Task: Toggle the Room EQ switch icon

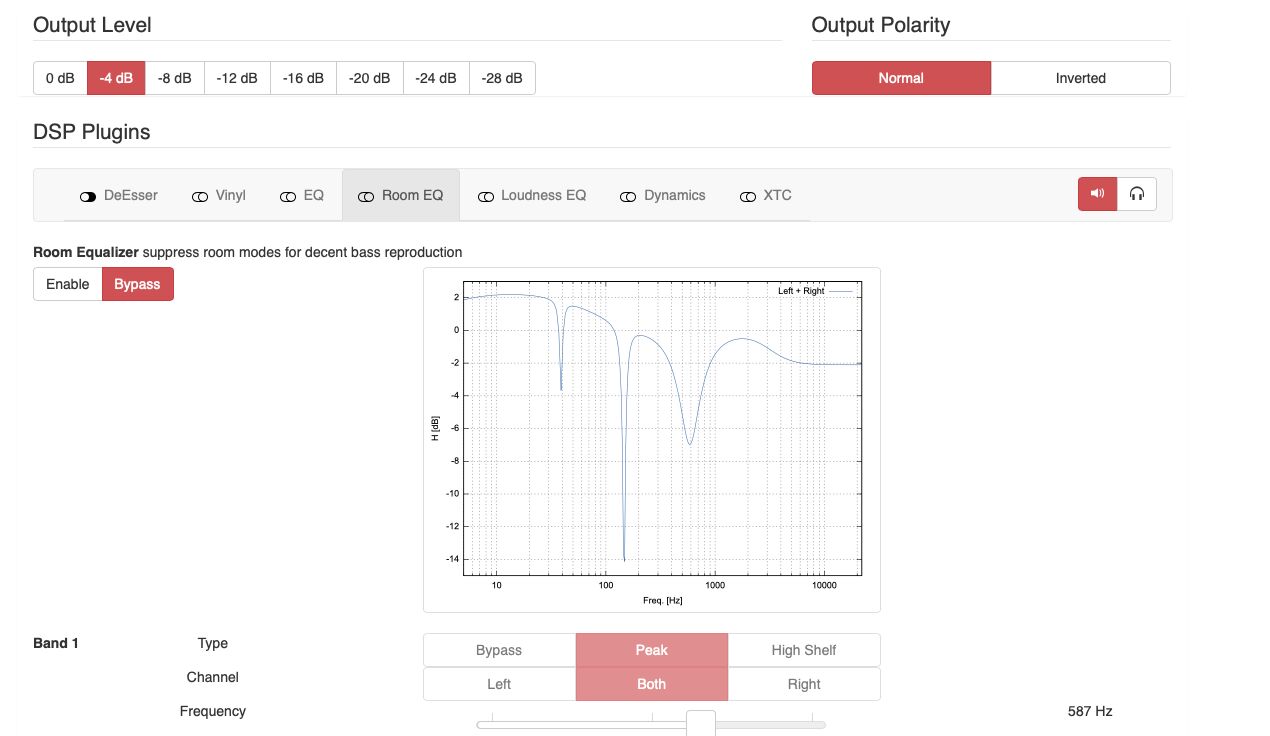Action: click(366, 196)
